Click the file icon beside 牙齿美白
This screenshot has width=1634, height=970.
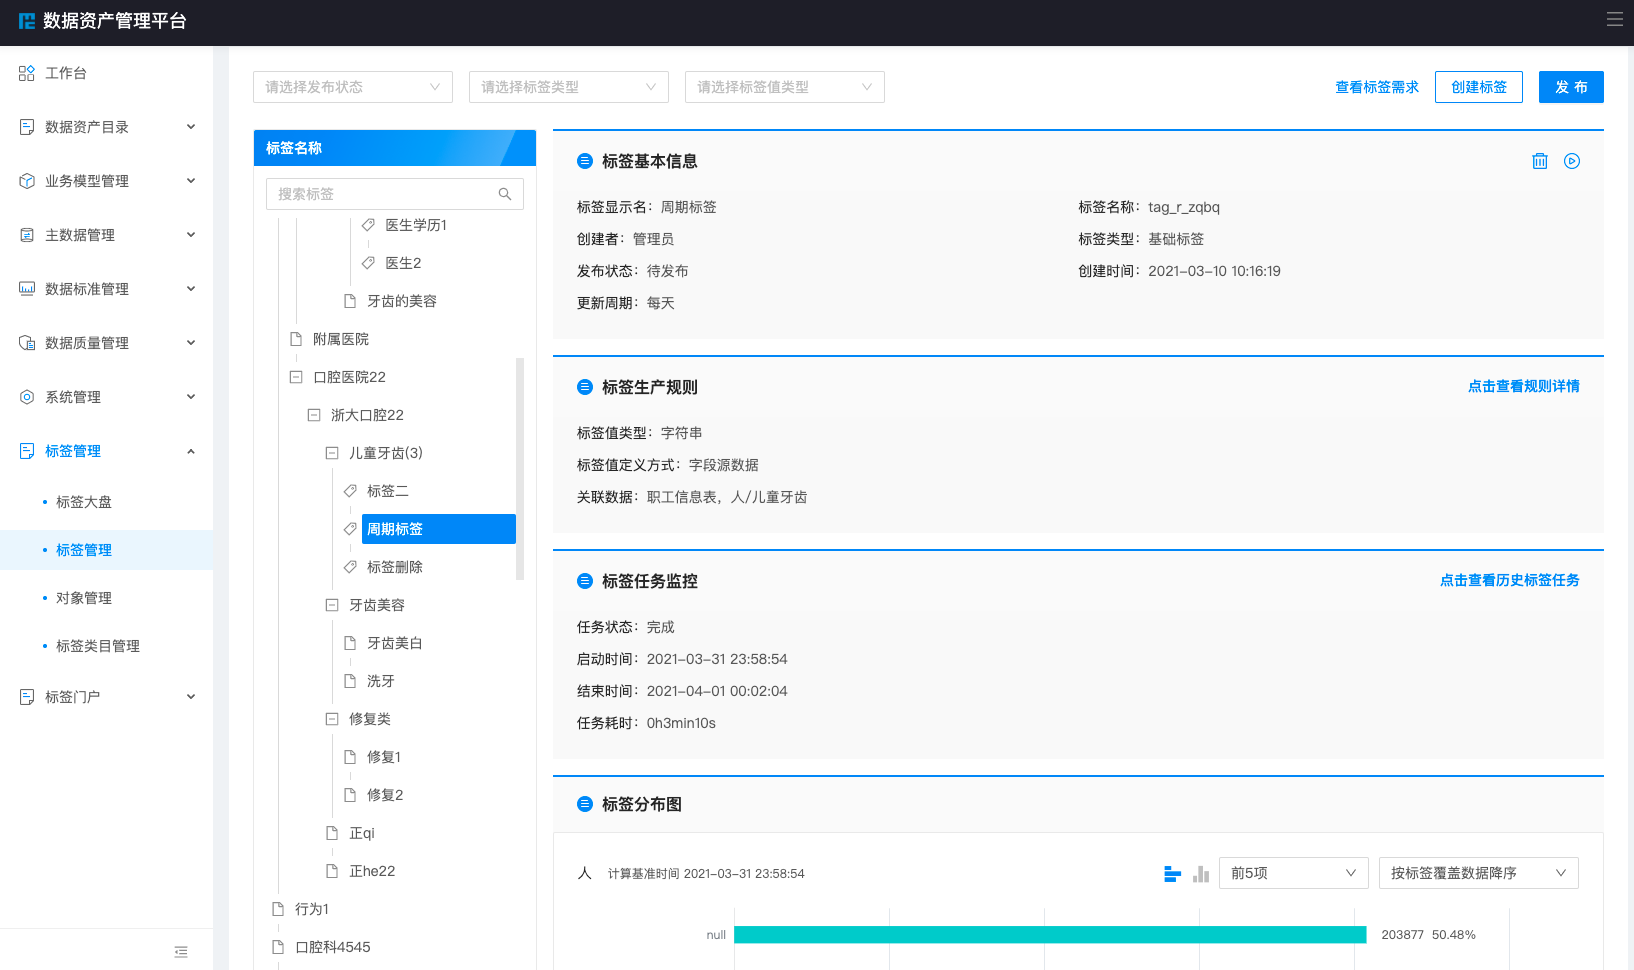(350, 643)
